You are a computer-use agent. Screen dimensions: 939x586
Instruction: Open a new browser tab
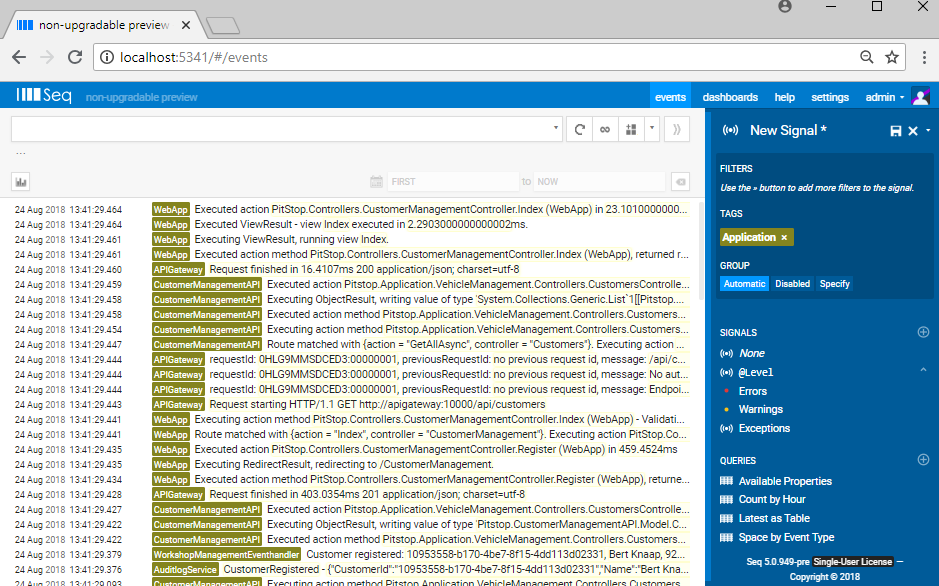click(x=223, y=26)
